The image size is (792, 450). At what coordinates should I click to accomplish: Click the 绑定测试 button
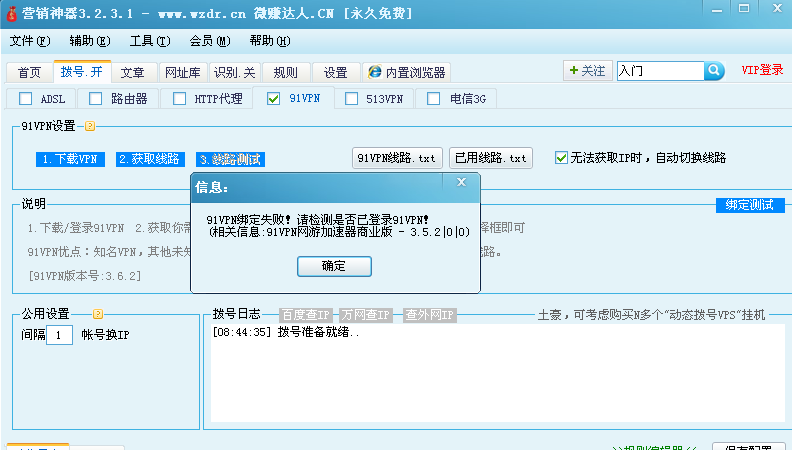[750, 205]
